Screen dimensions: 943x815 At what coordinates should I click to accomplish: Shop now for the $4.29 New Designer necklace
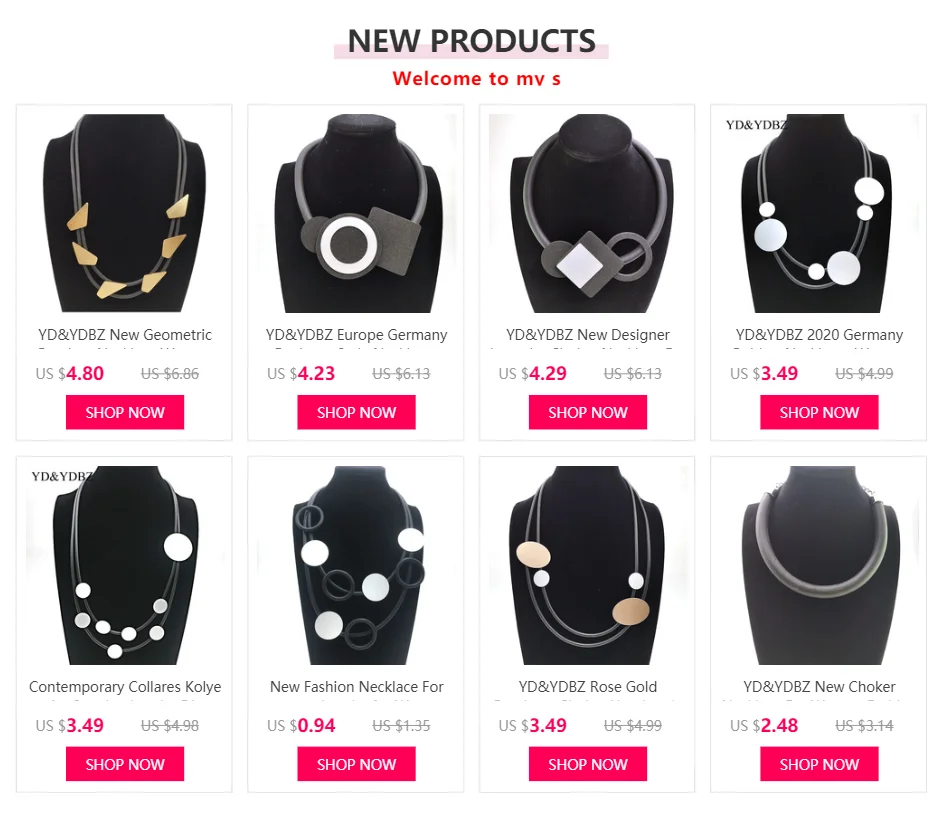click(x=588, y=412)
